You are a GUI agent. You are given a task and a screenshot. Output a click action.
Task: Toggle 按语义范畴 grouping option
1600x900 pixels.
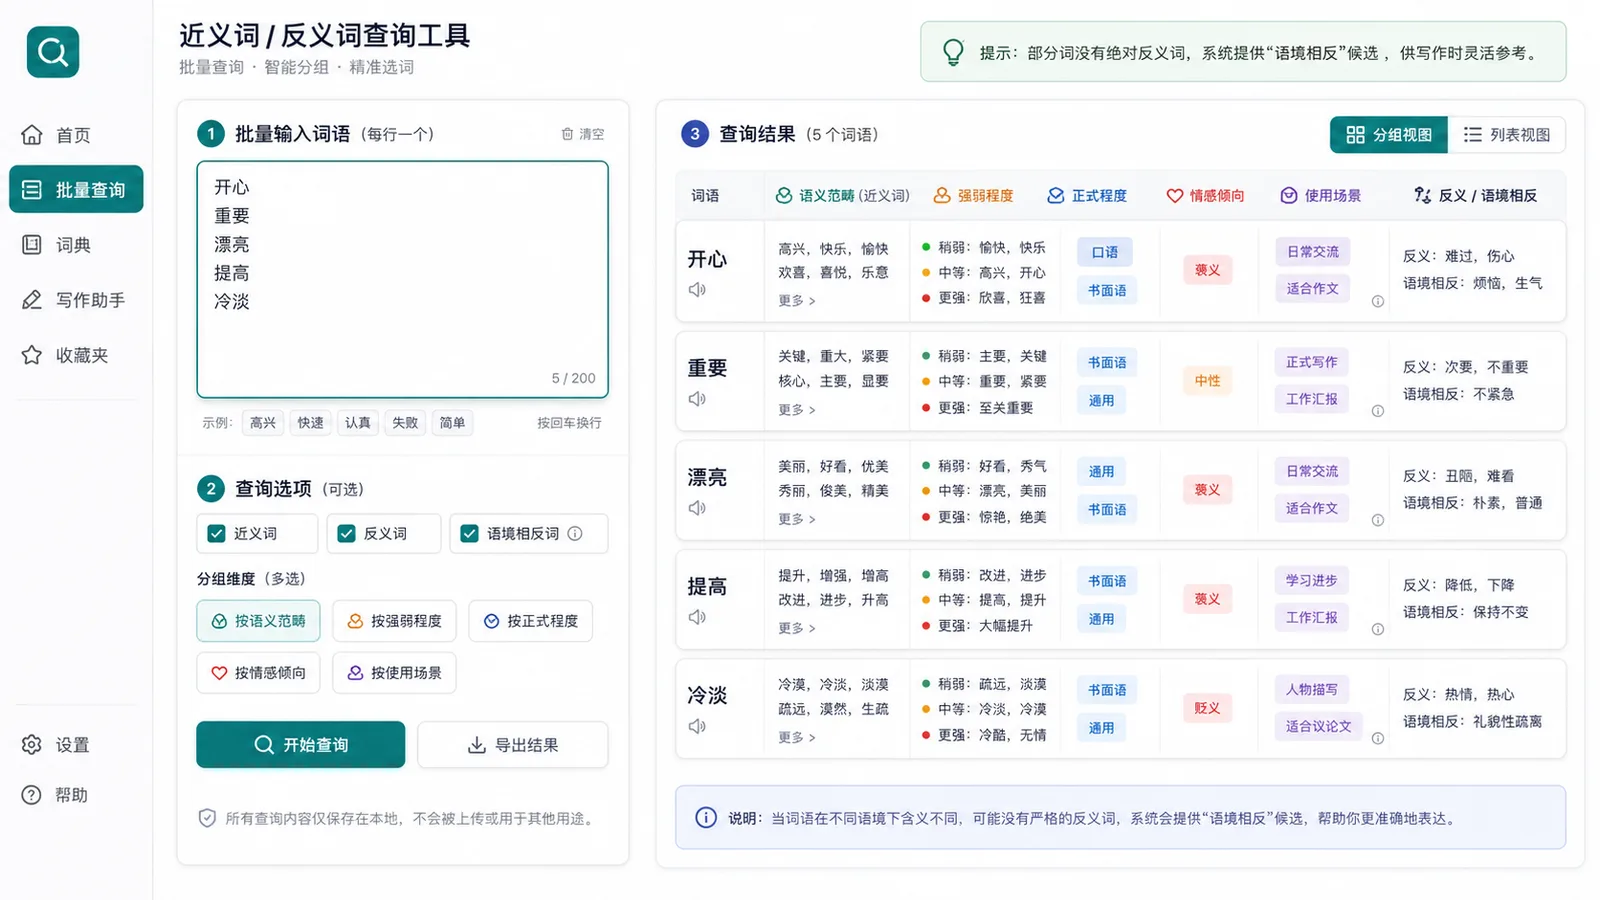point(258,621)
